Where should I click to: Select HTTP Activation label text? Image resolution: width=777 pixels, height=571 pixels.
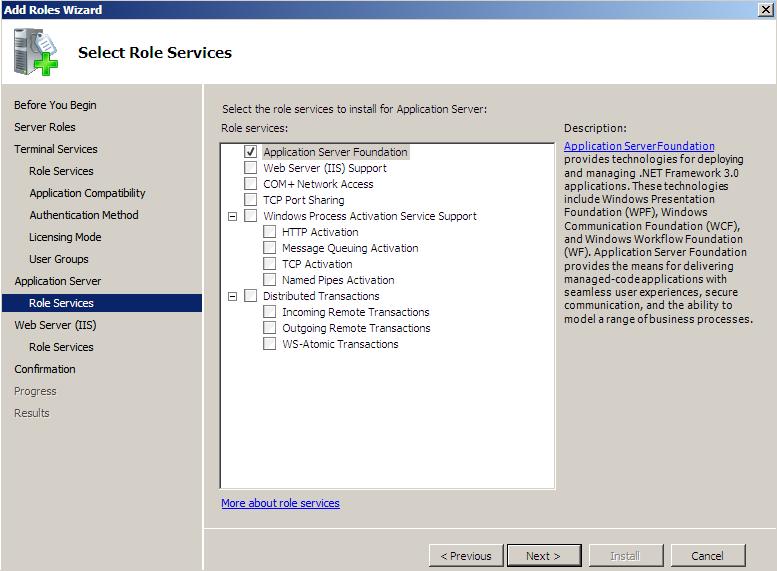(320, 232)
